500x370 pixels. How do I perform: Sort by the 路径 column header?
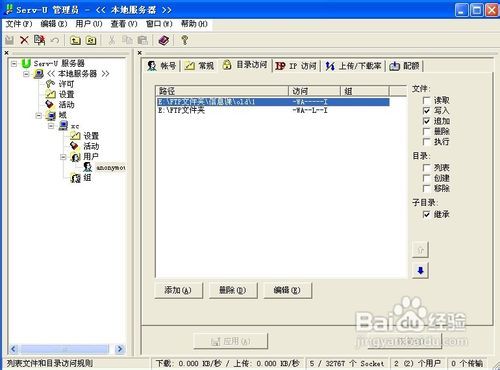222,91
